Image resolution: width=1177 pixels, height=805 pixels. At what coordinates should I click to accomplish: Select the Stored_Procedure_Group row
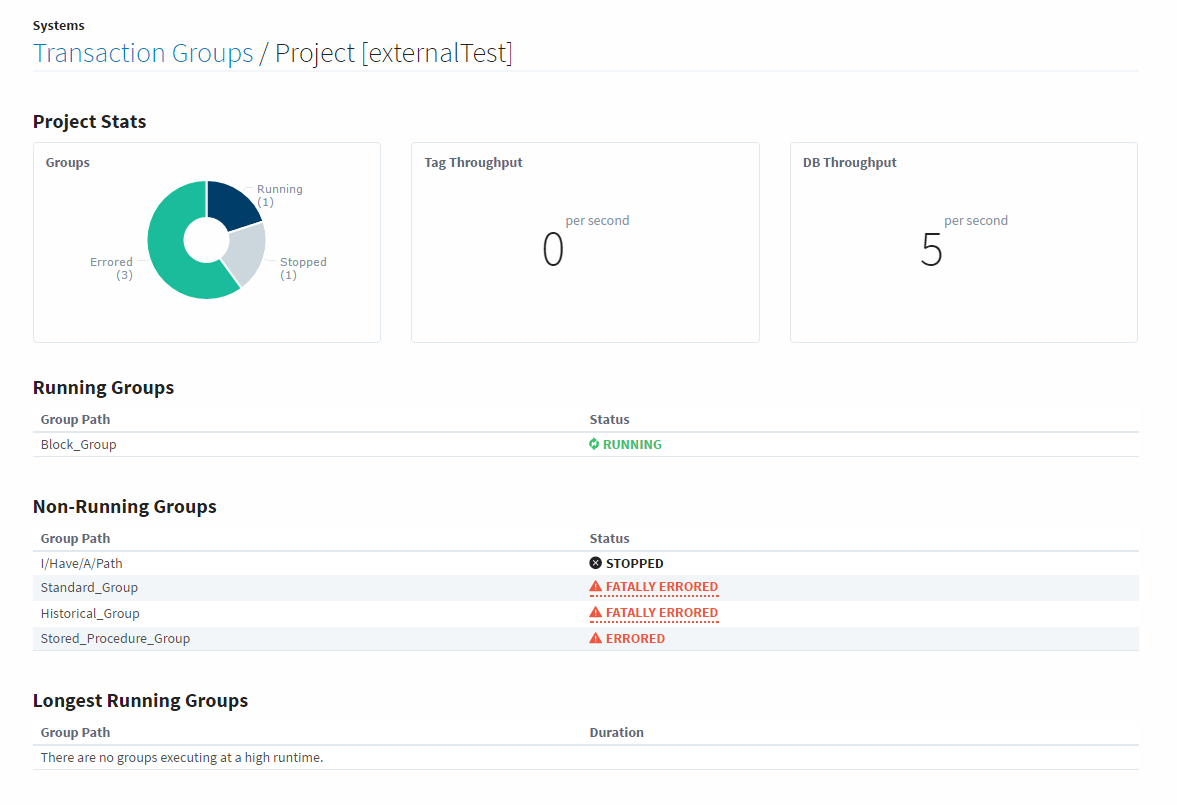pos(115,638)
